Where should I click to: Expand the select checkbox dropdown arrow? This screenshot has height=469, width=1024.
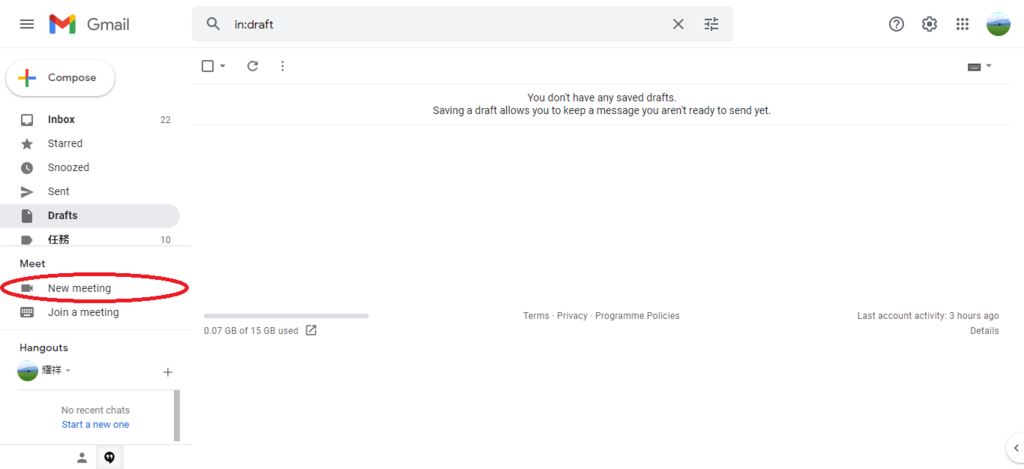point(223,66)
